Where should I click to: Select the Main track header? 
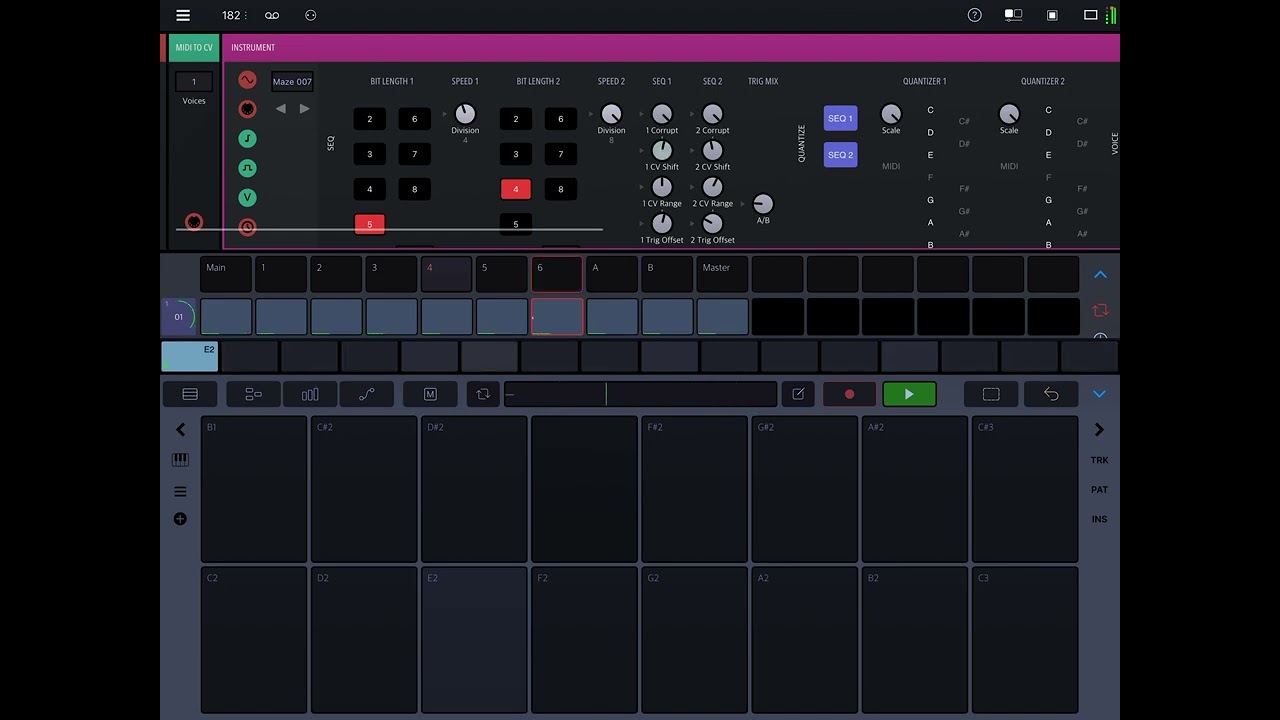[226, 274]
